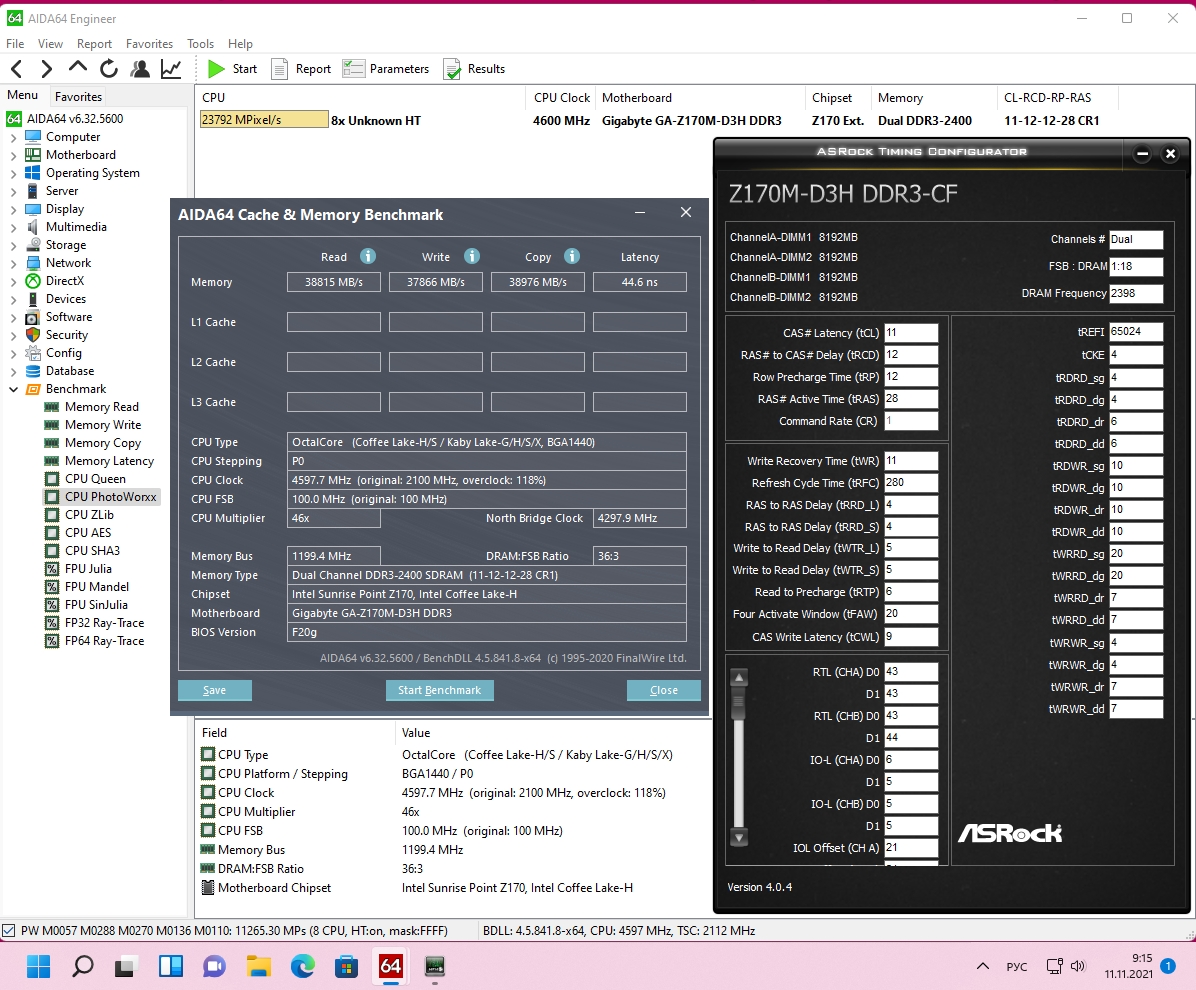Click the Refresh toolbar icon
1196x990 pixels.
(109, 69)
